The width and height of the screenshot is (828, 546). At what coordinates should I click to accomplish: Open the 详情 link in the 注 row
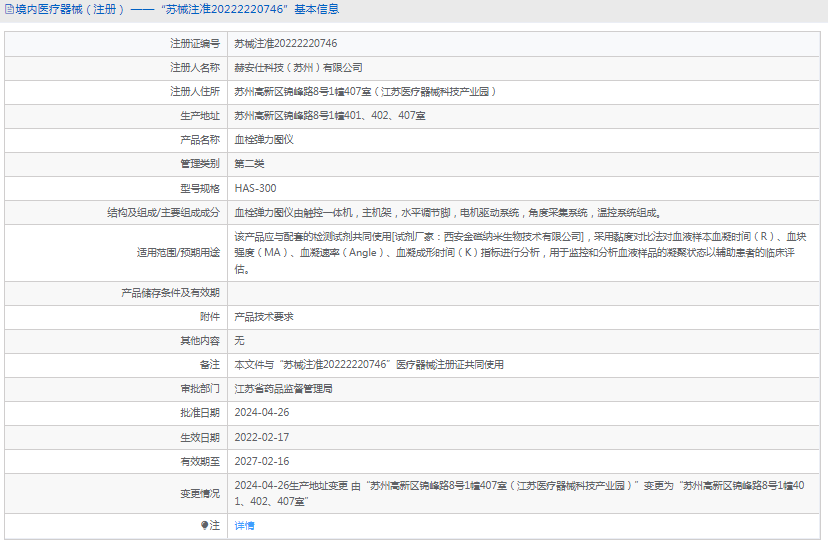pyautogui.click(x=244, y=525)
